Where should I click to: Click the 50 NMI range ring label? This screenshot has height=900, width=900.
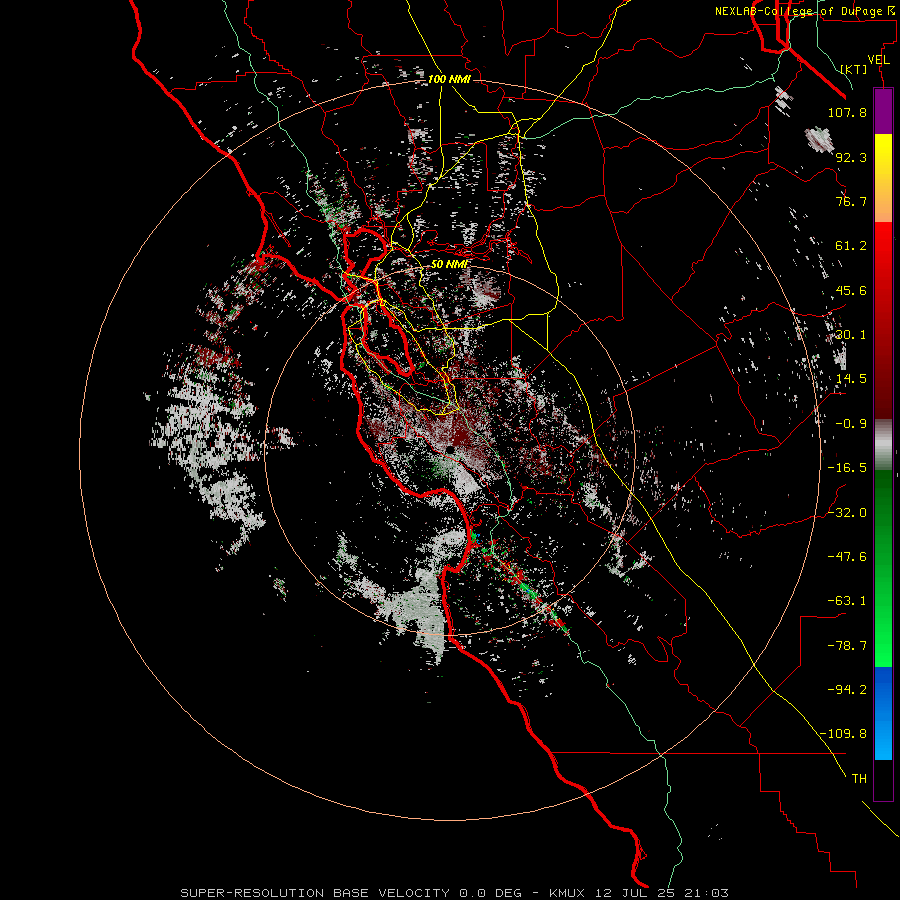[449, 264]
